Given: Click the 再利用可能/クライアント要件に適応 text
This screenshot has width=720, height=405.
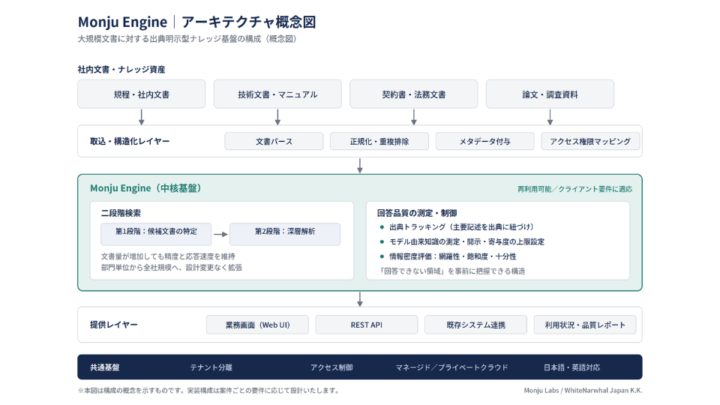Looking at the screenshot, I should 575,189.
